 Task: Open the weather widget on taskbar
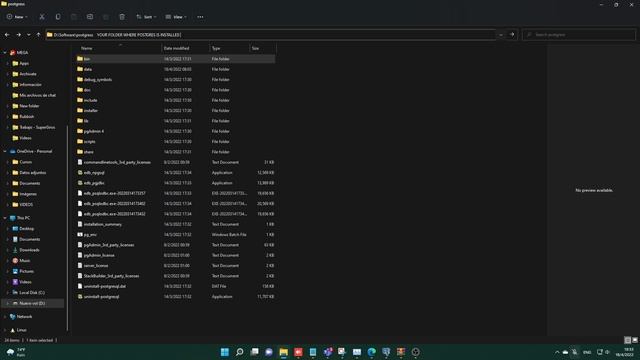pyautogui.click(x=16, y=352)
